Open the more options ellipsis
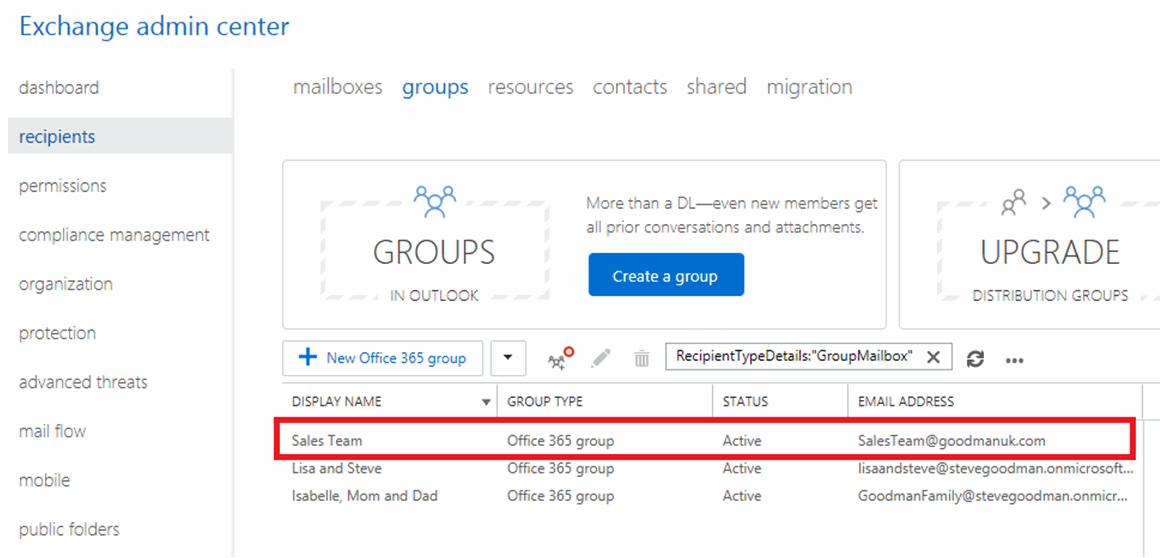The width and height of the screenshot is (1160, 558). click(x=1014, y=360)
